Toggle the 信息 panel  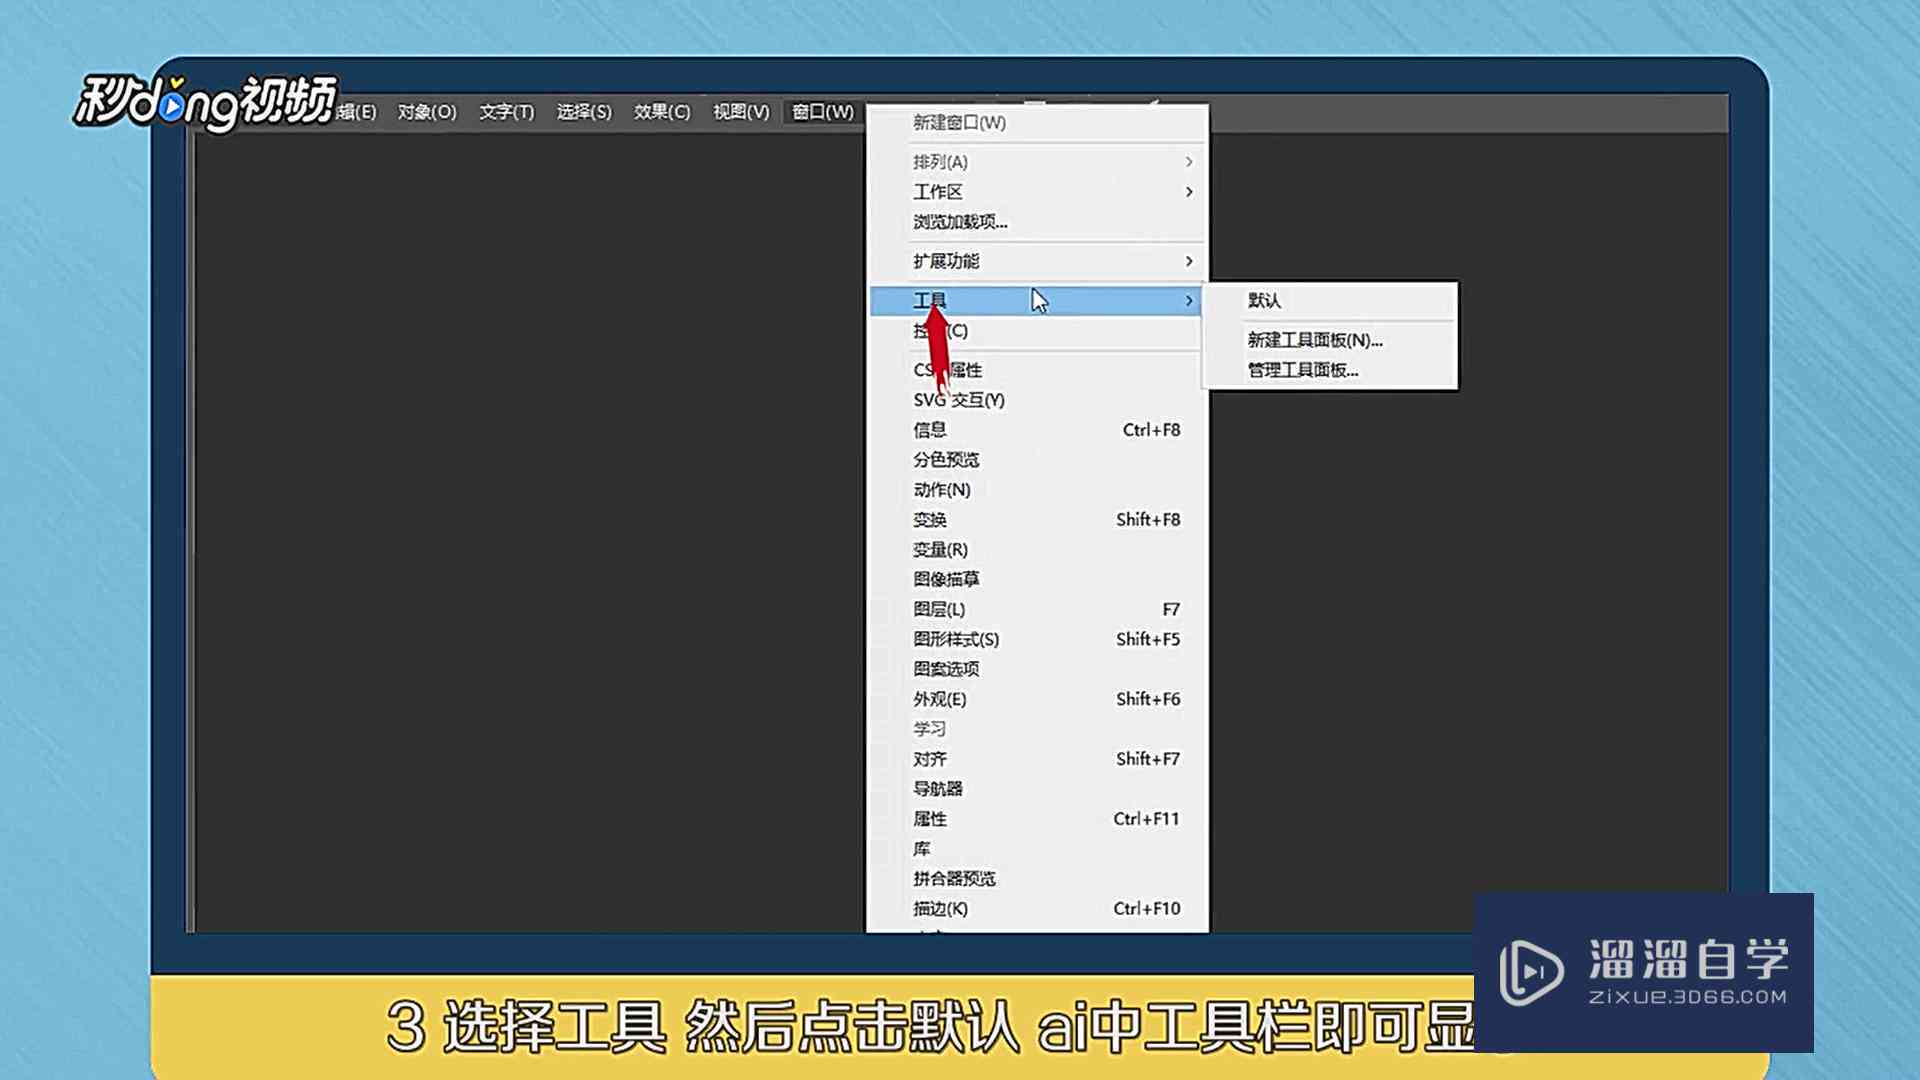[x=1038, y=430]
